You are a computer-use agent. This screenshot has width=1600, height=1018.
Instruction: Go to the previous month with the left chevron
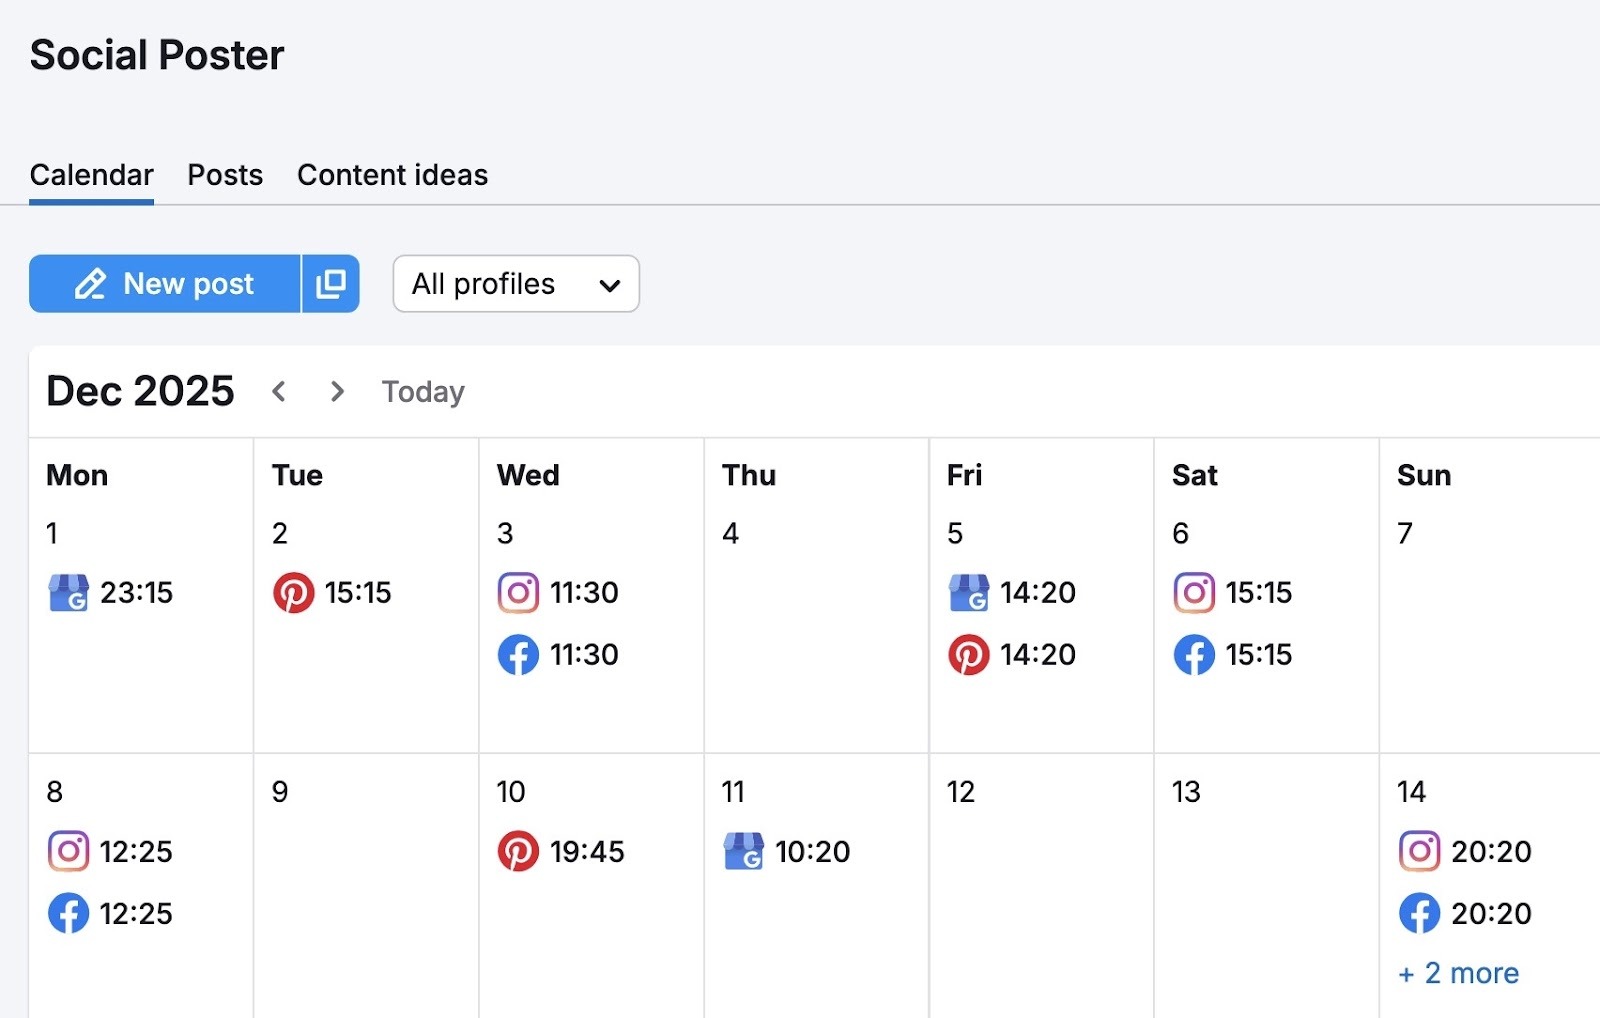click(280, 391)
